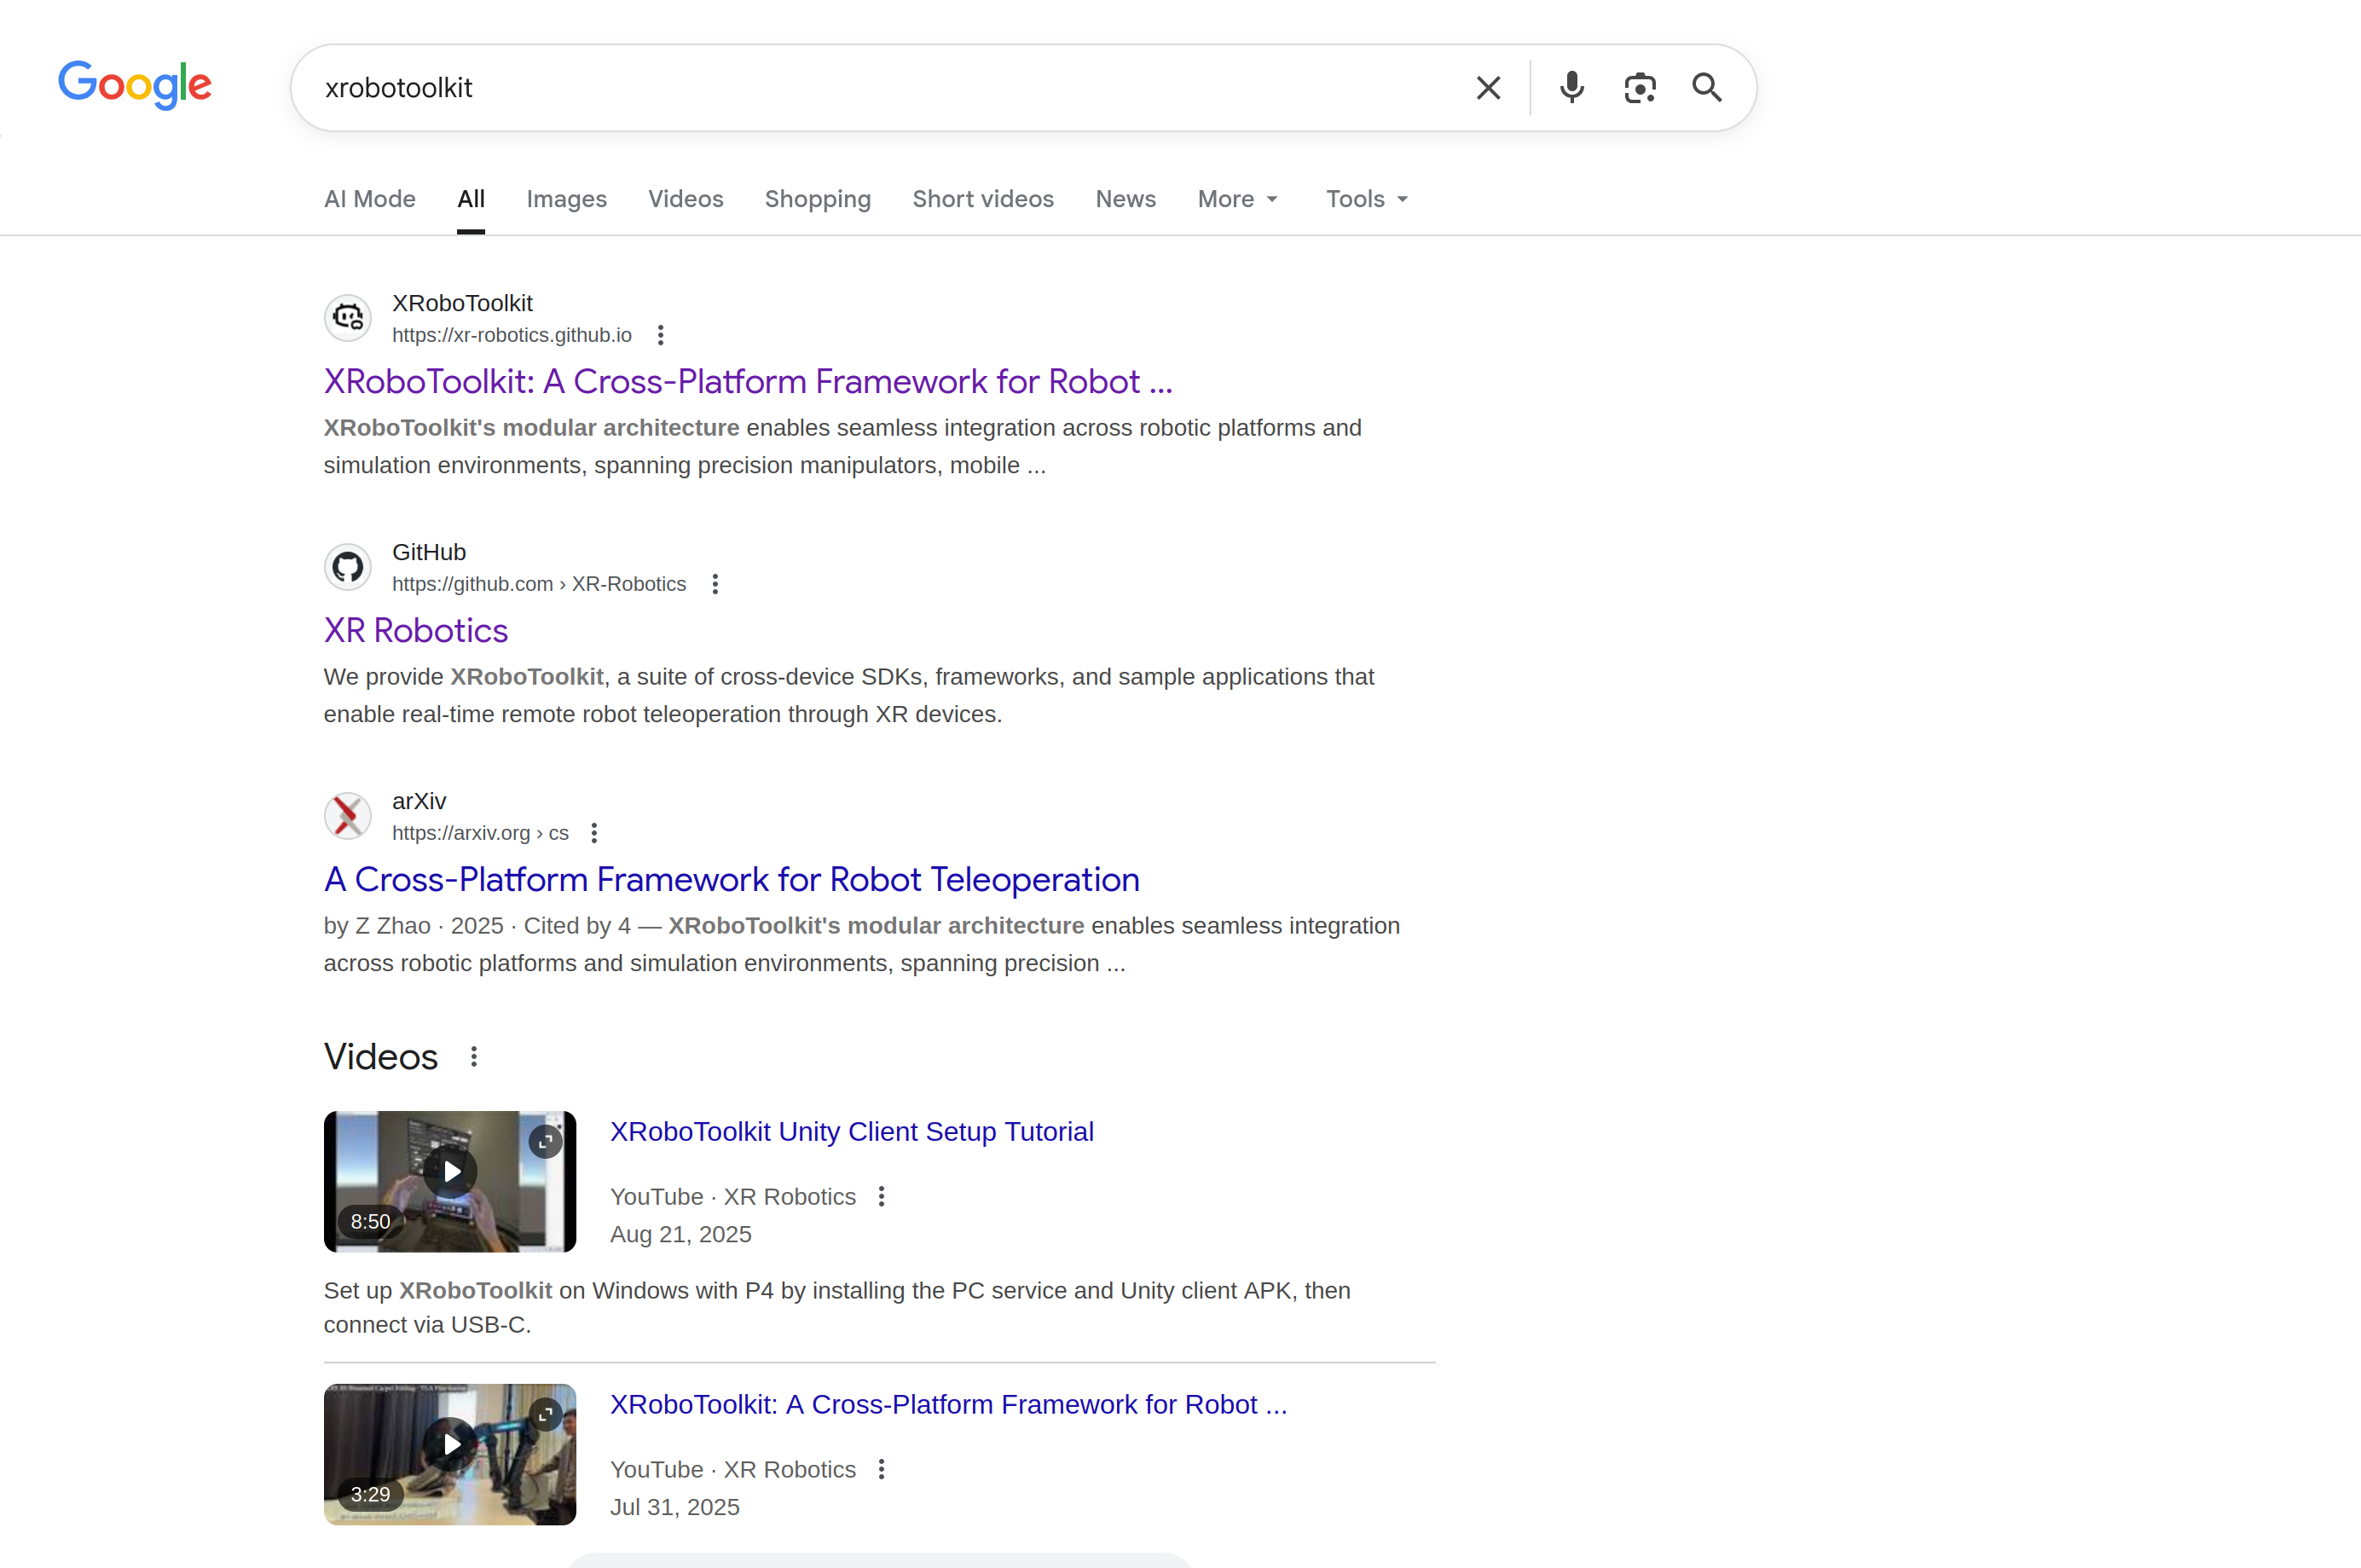This screenshot has height=1568, width=2361.
Task: Open the three-dot menu beside xr-robotics.github.io
Action: (660, 335)
